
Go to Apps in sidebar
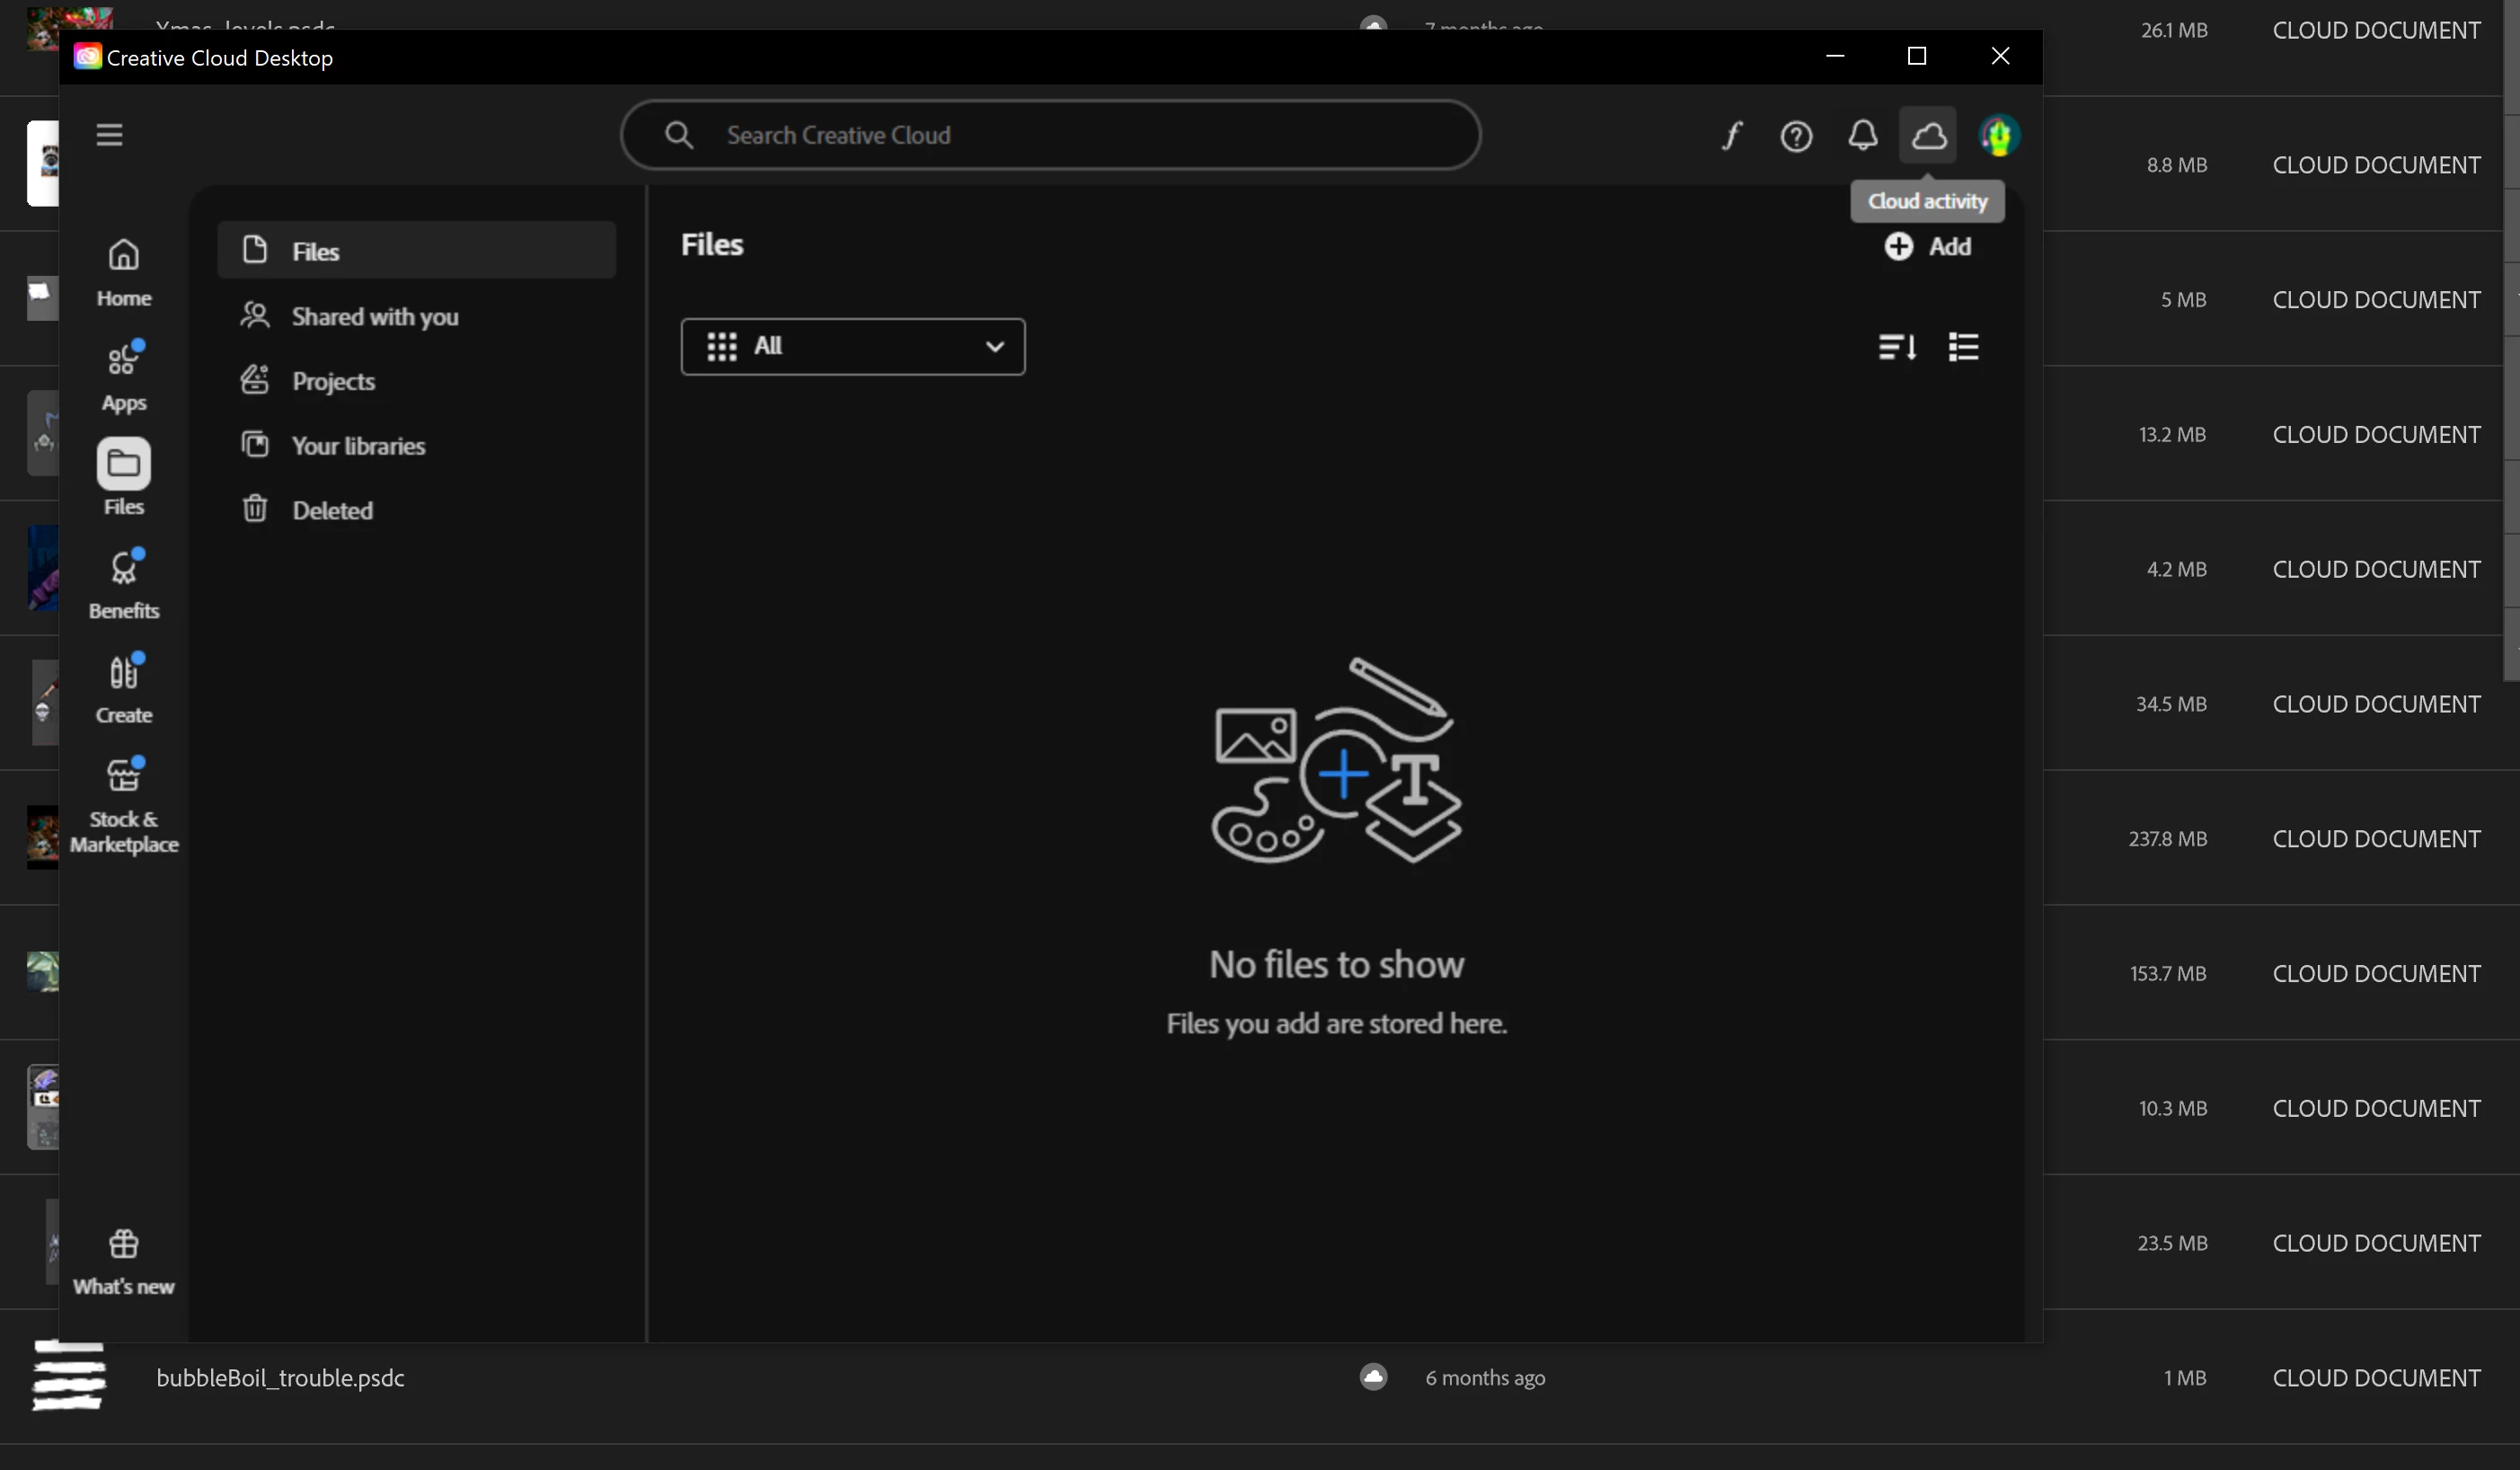pos(123,376)
